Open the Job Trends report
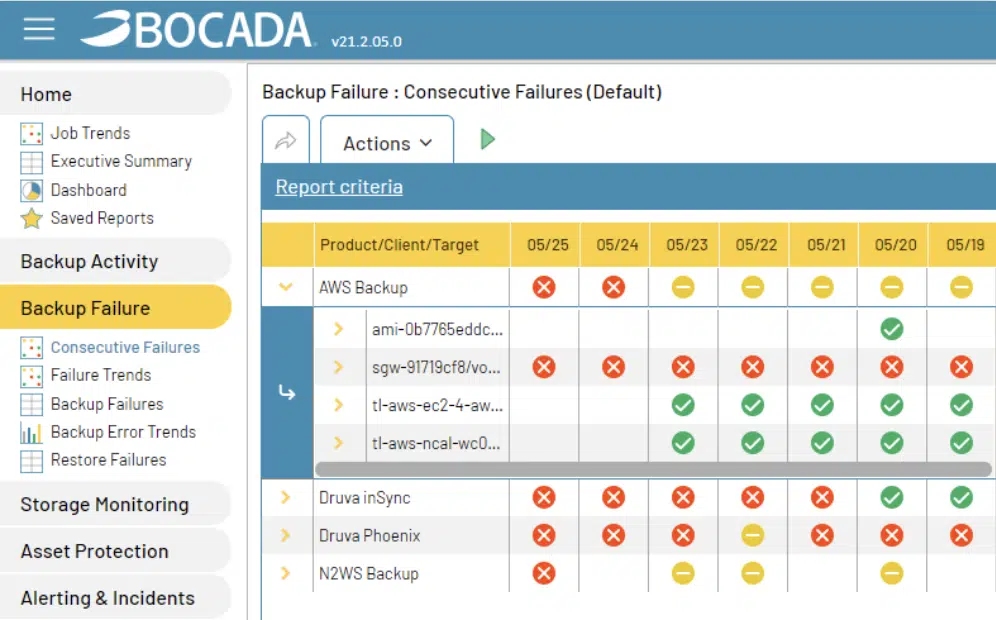996x620 pixels. click(90, 133)
